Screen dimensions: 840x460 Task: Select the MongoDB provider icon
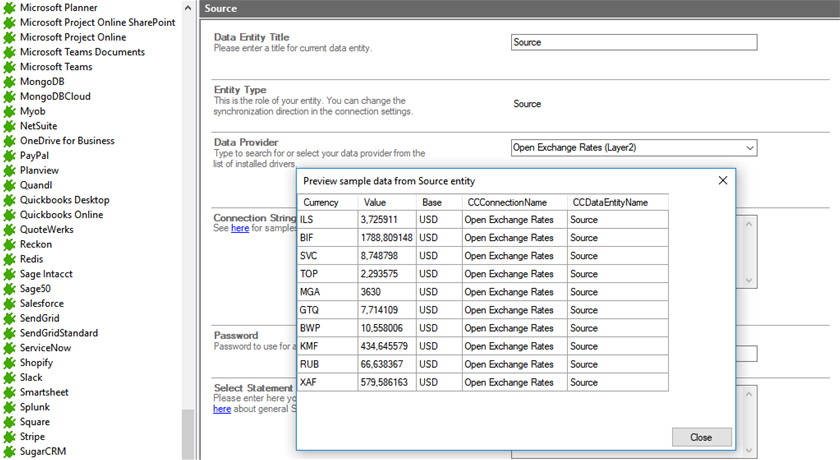[10, 82]
